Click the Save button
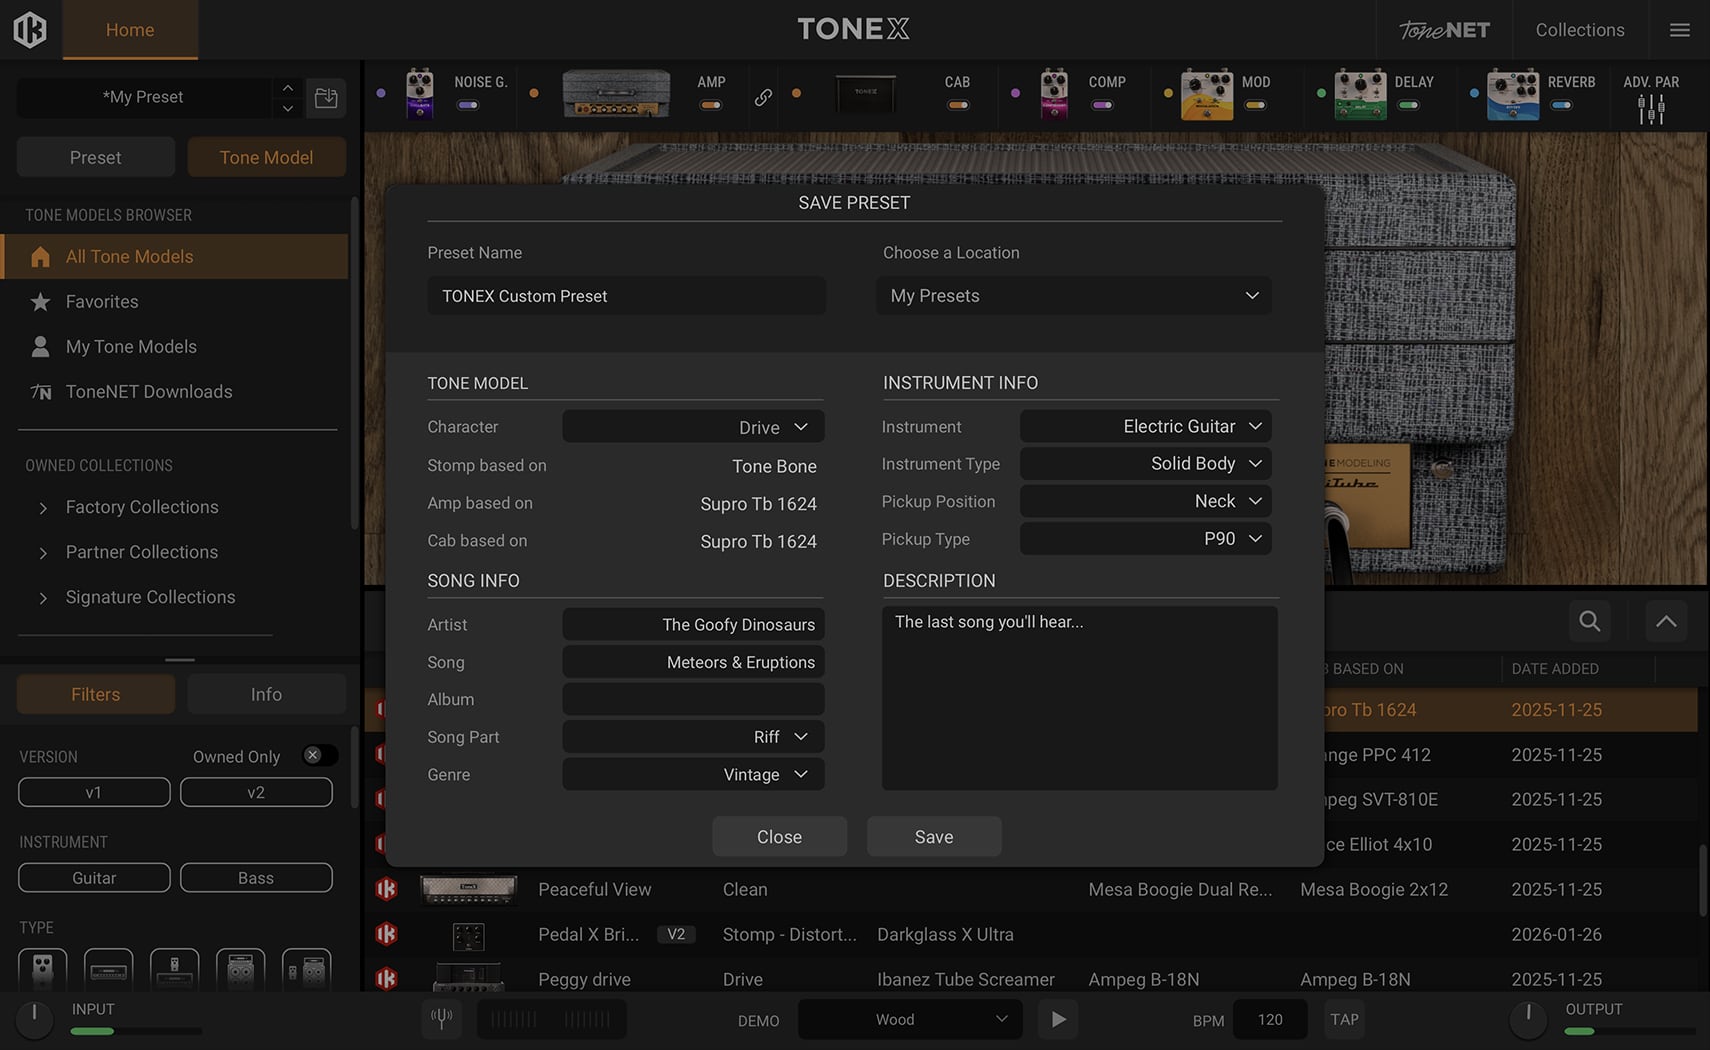Screen dimensions: 1710x1050 coord(933,837)
